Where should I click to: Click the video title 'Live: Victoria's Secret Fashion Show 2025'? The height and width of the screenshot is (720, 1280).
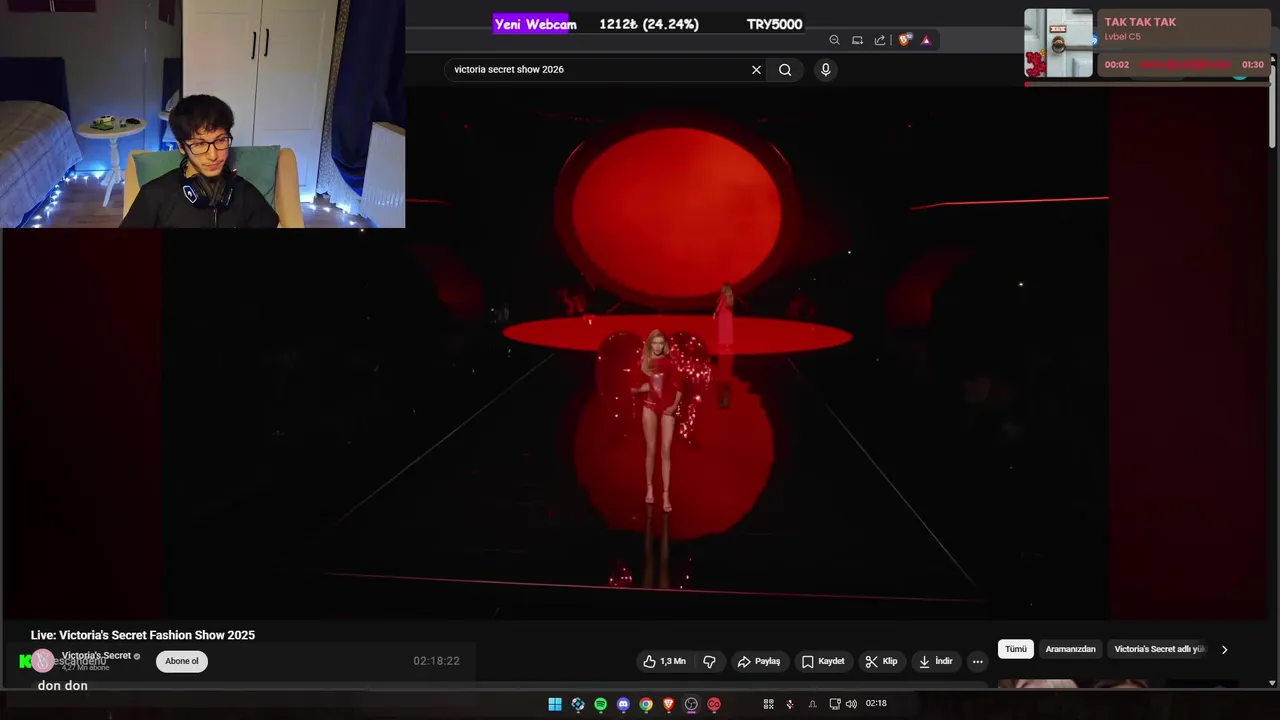point(143,635)
